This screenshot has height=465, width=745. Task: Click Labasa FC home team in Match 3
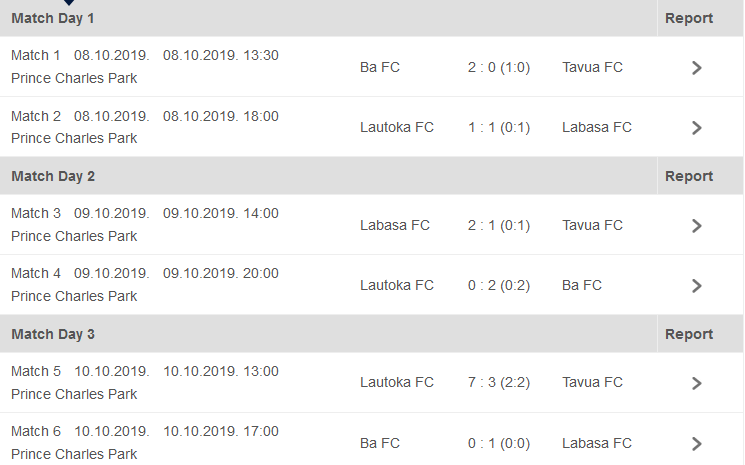(395, 225)
